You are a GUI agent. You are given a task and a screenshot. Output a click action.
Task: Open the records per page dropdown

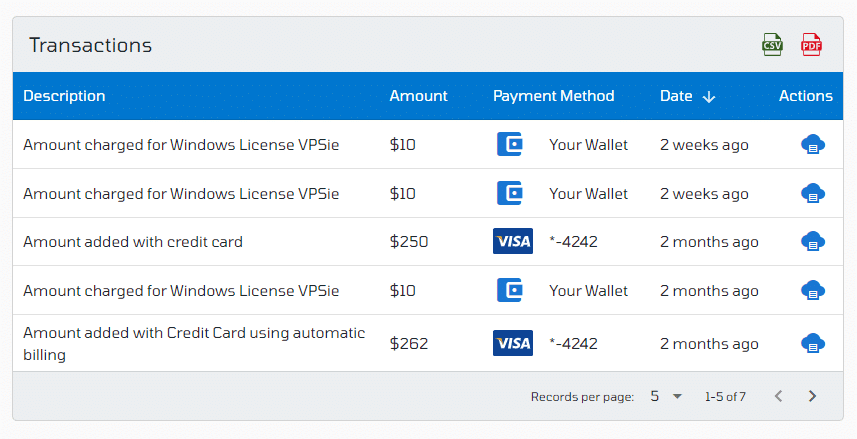click(x=666, y=396)
